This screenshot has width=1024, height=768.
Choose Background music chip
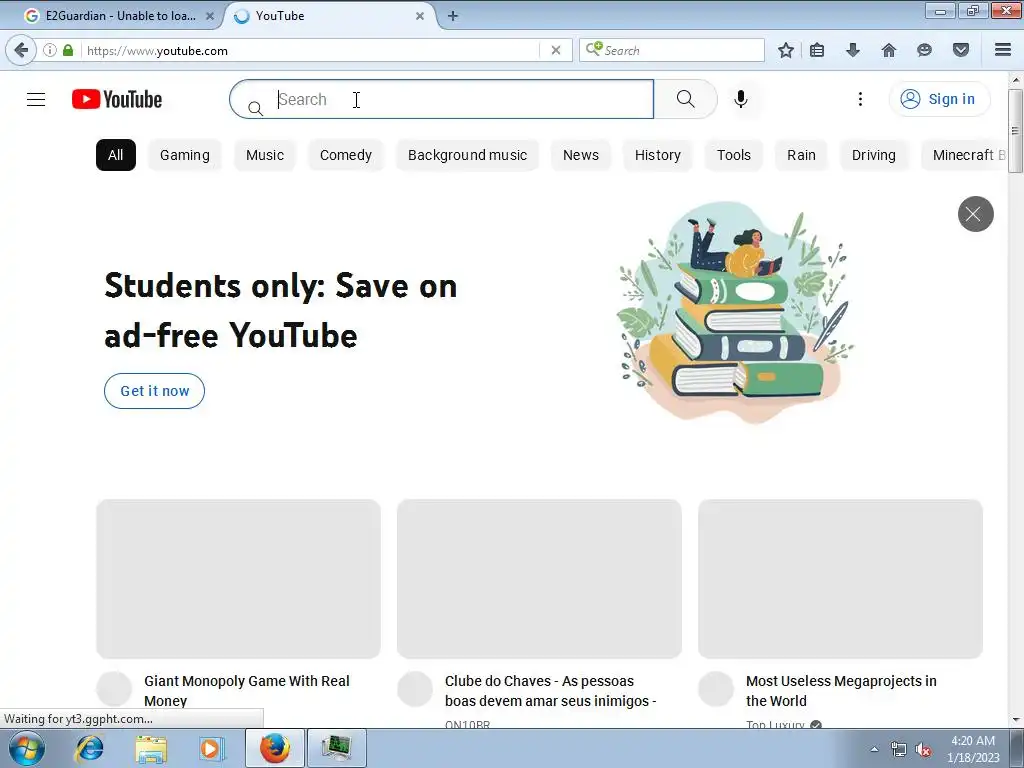(x=467, y=155)
